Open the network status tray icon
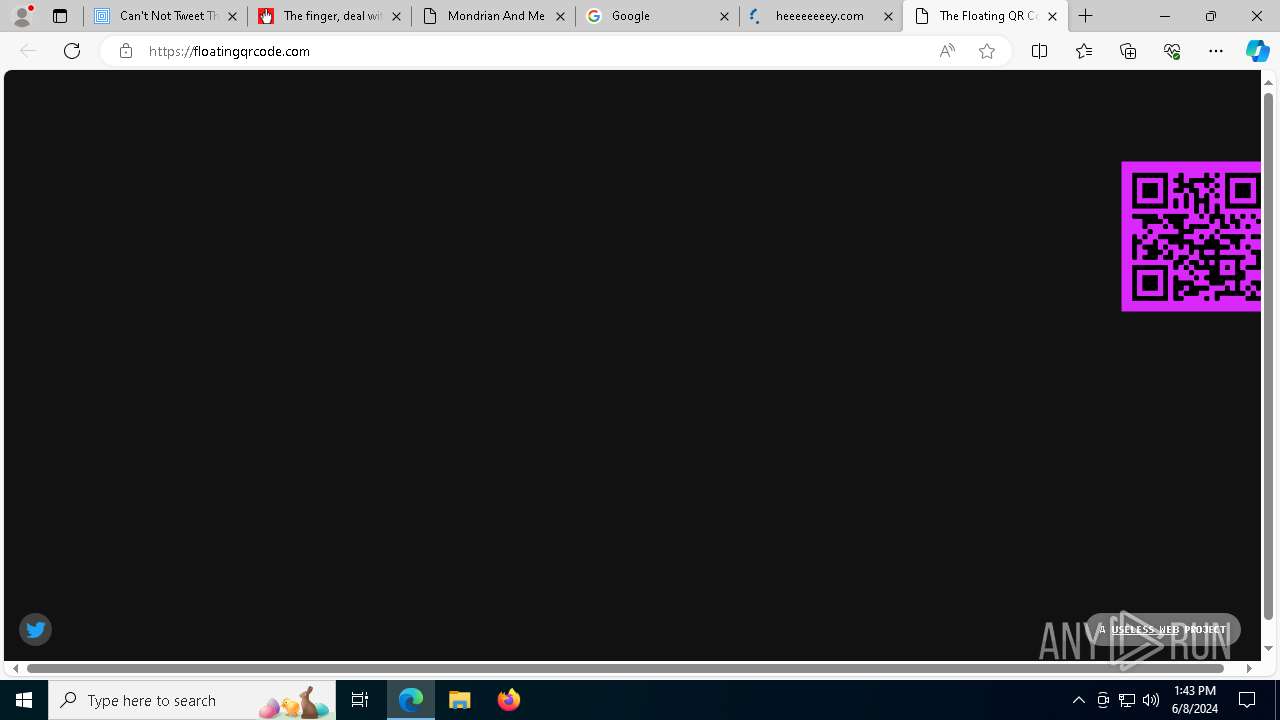 point(1127,700)
